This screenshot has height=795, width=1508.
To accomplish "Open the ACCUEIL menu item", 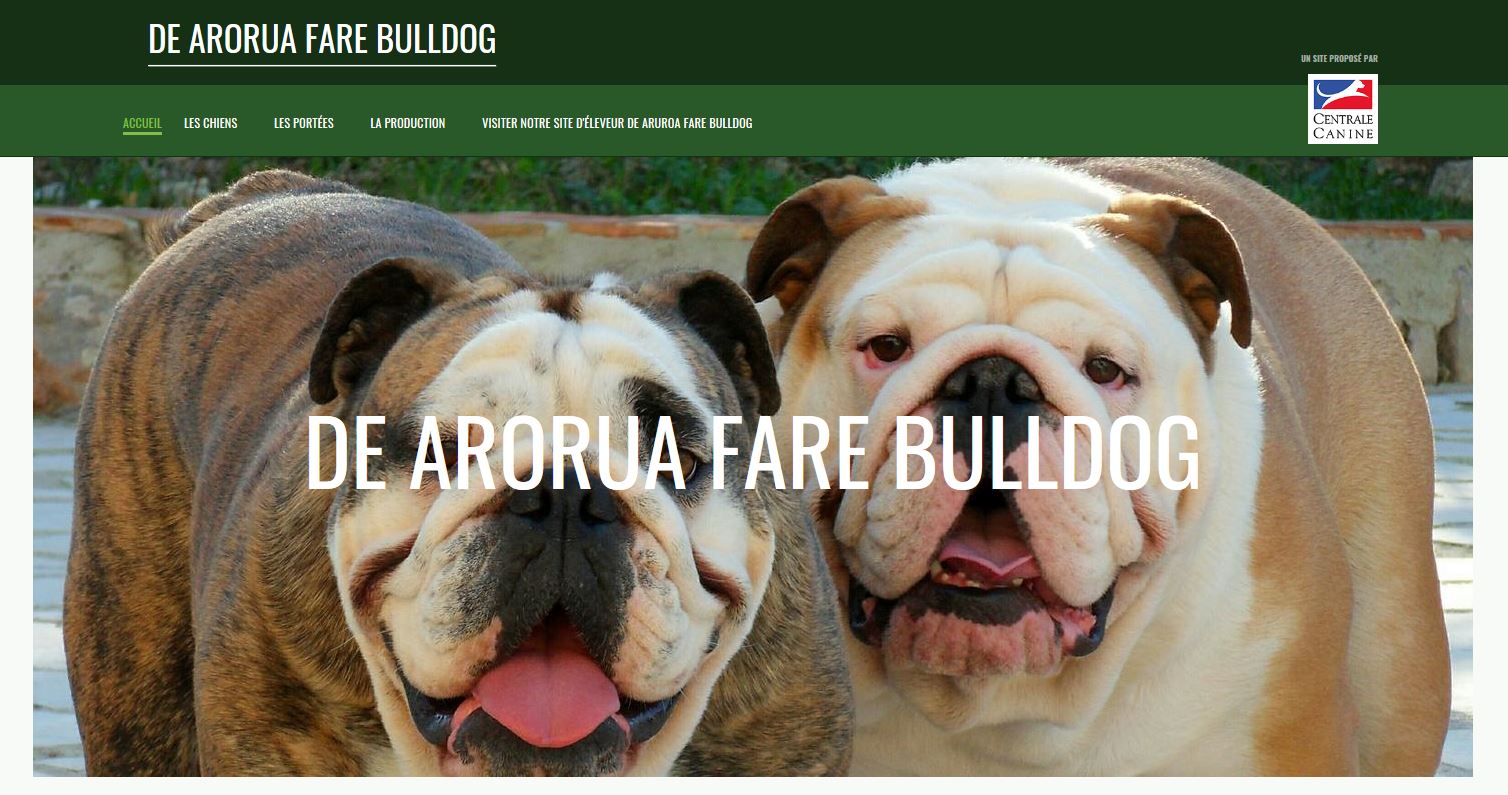I will pos(142,123).
